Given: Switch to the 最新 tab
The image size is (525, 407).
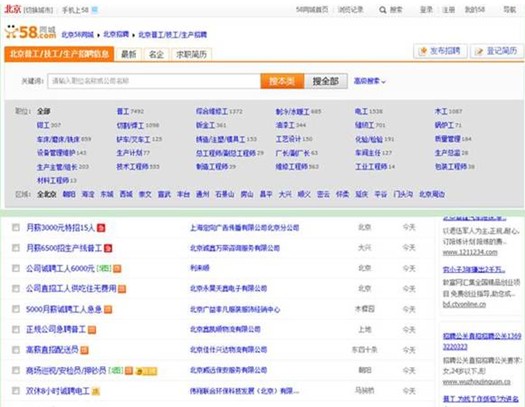Looking at the screenshot, I should tap(129, 54).
